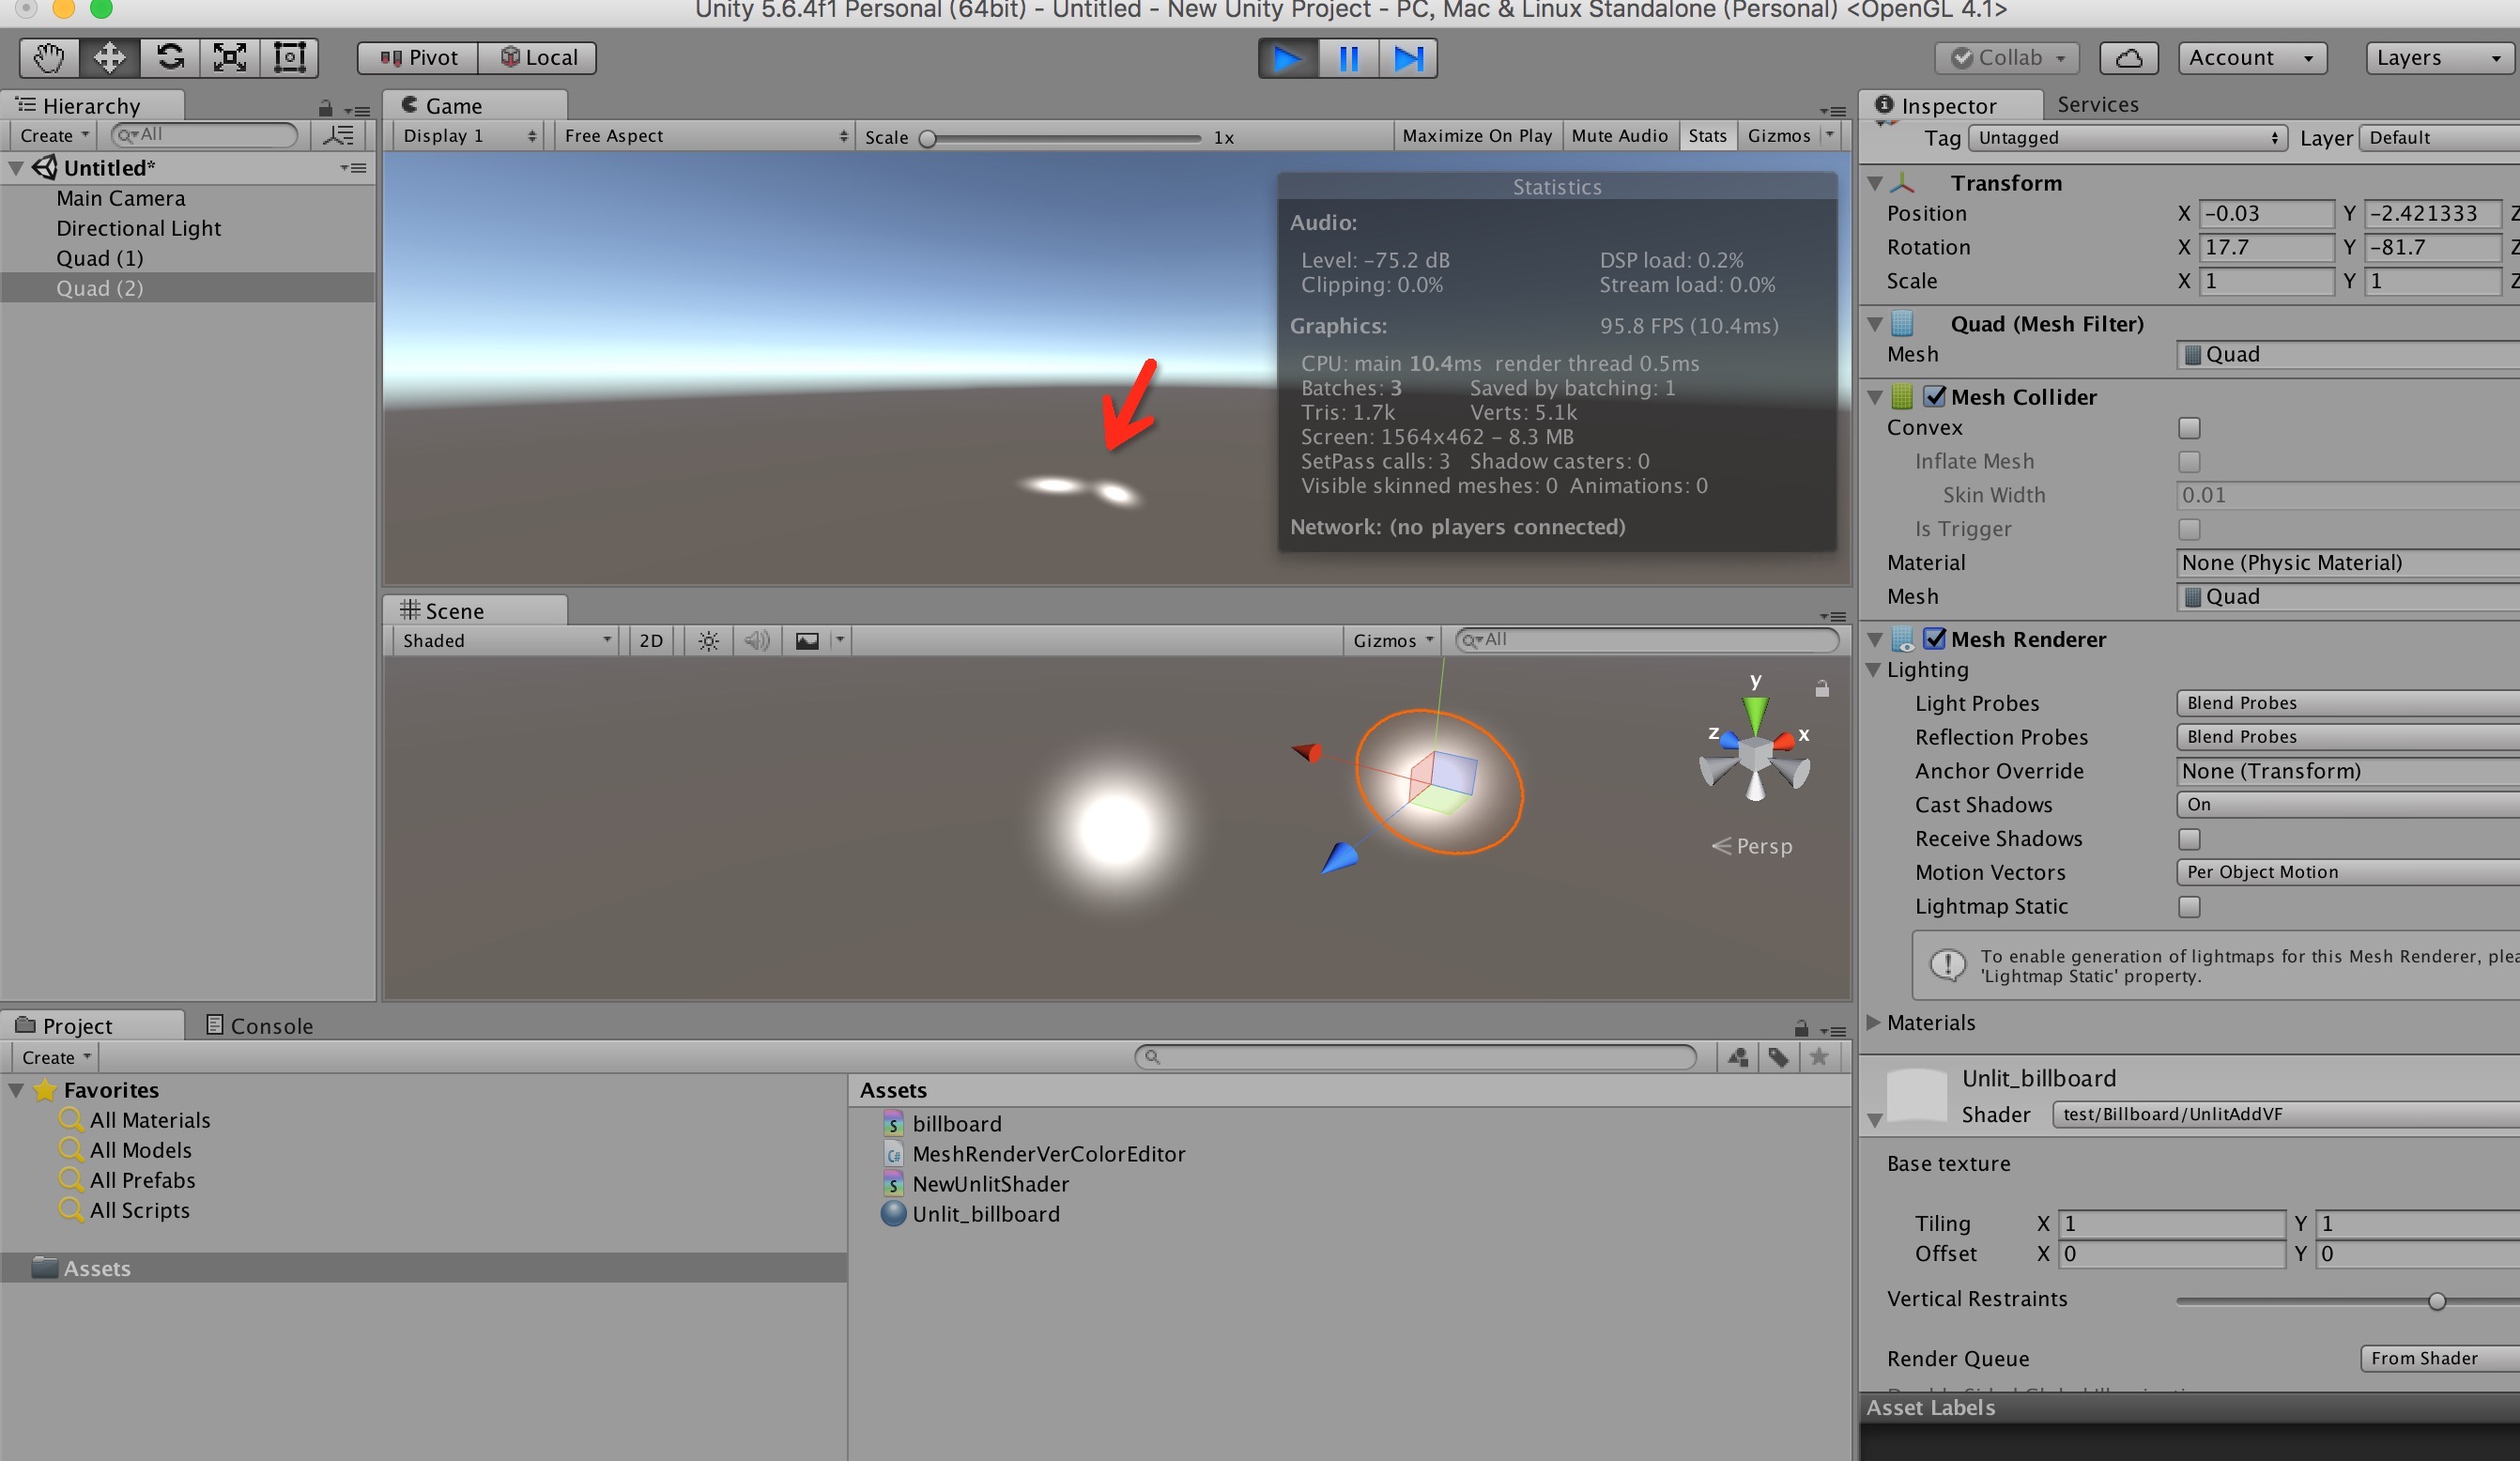Select the Scale tool icon

coord(230,57)
